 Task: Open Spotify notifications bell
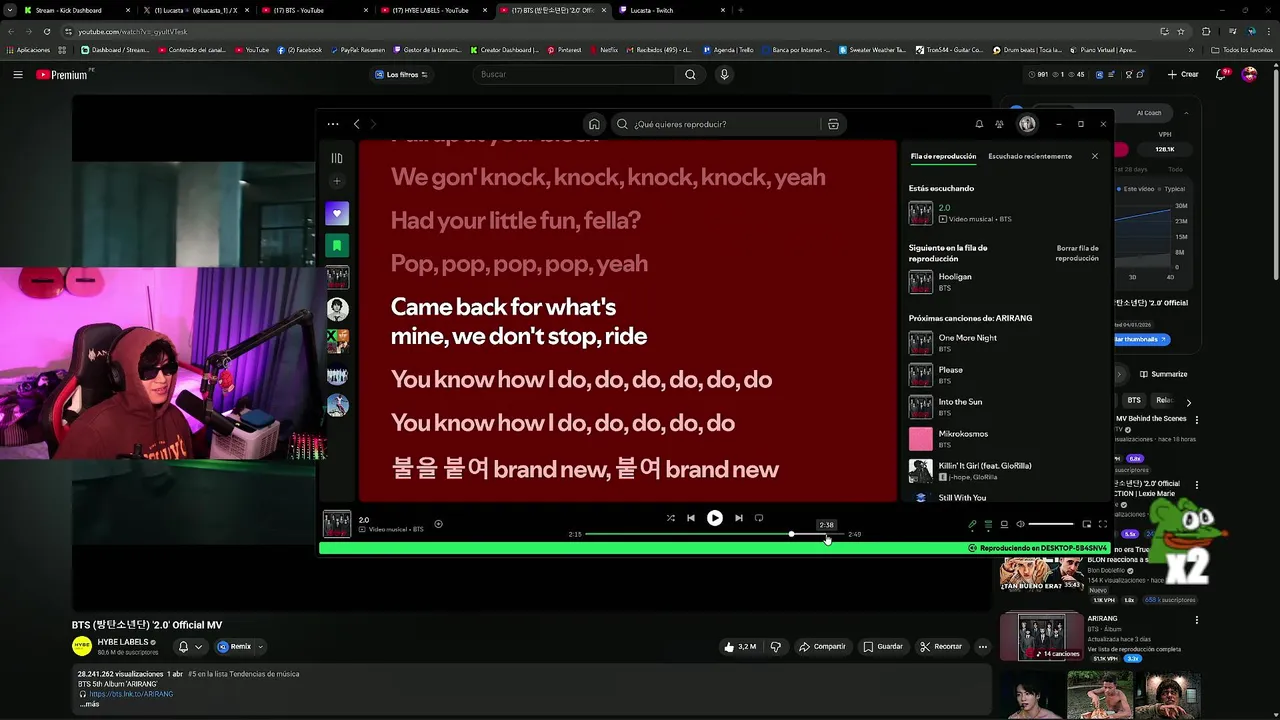979,124
